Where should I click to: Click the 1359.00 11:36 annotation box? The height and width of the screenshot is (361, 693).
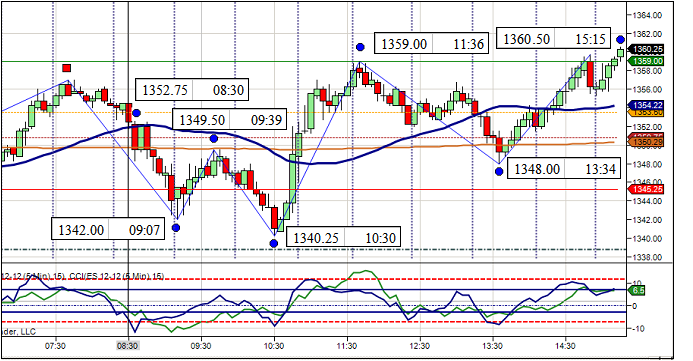pos(431,44)
